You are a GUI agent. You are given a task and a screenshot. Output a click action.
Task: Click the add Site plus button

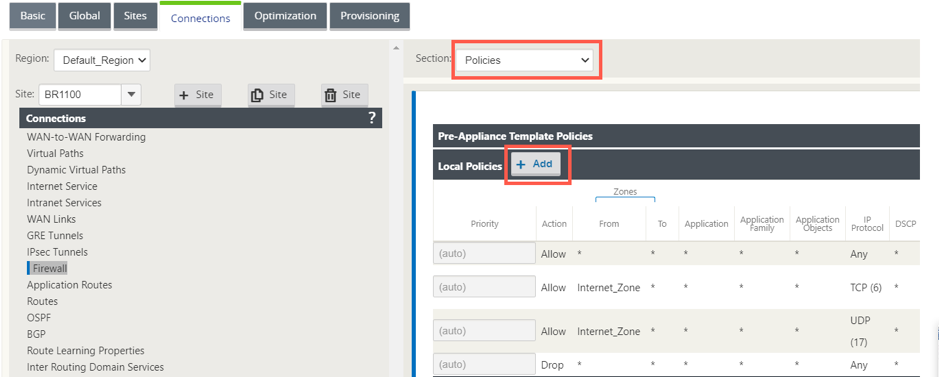coord(198,95)
